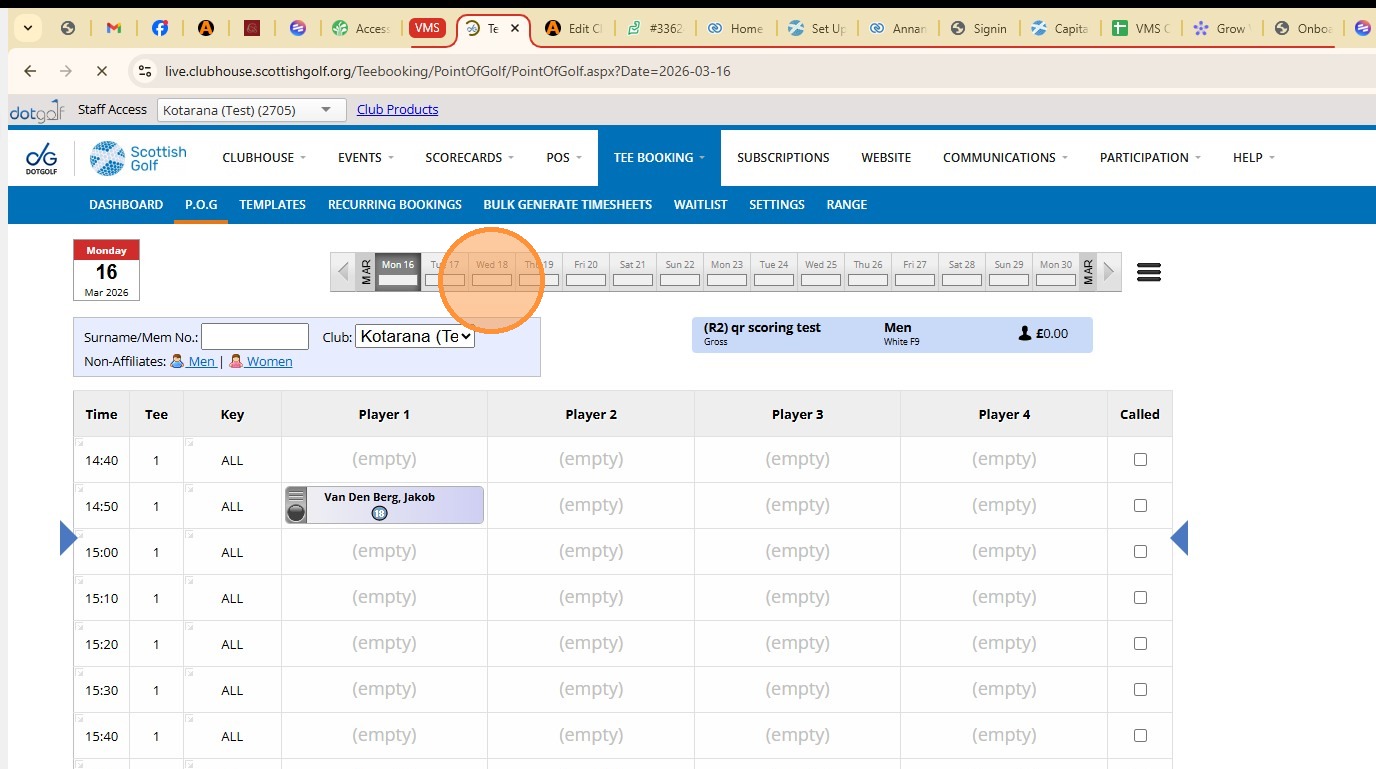Screen dimensions: 1376x769
Task: Click the Surname/Mem No. search field
Action: click(255, 337)
